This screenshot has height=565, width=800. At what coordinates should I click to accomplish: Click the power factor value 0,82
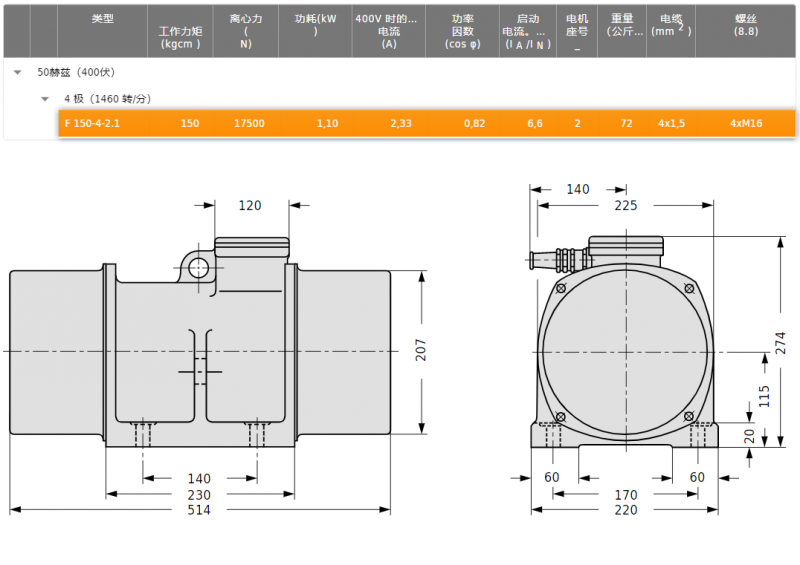click(x=474, y=124)
